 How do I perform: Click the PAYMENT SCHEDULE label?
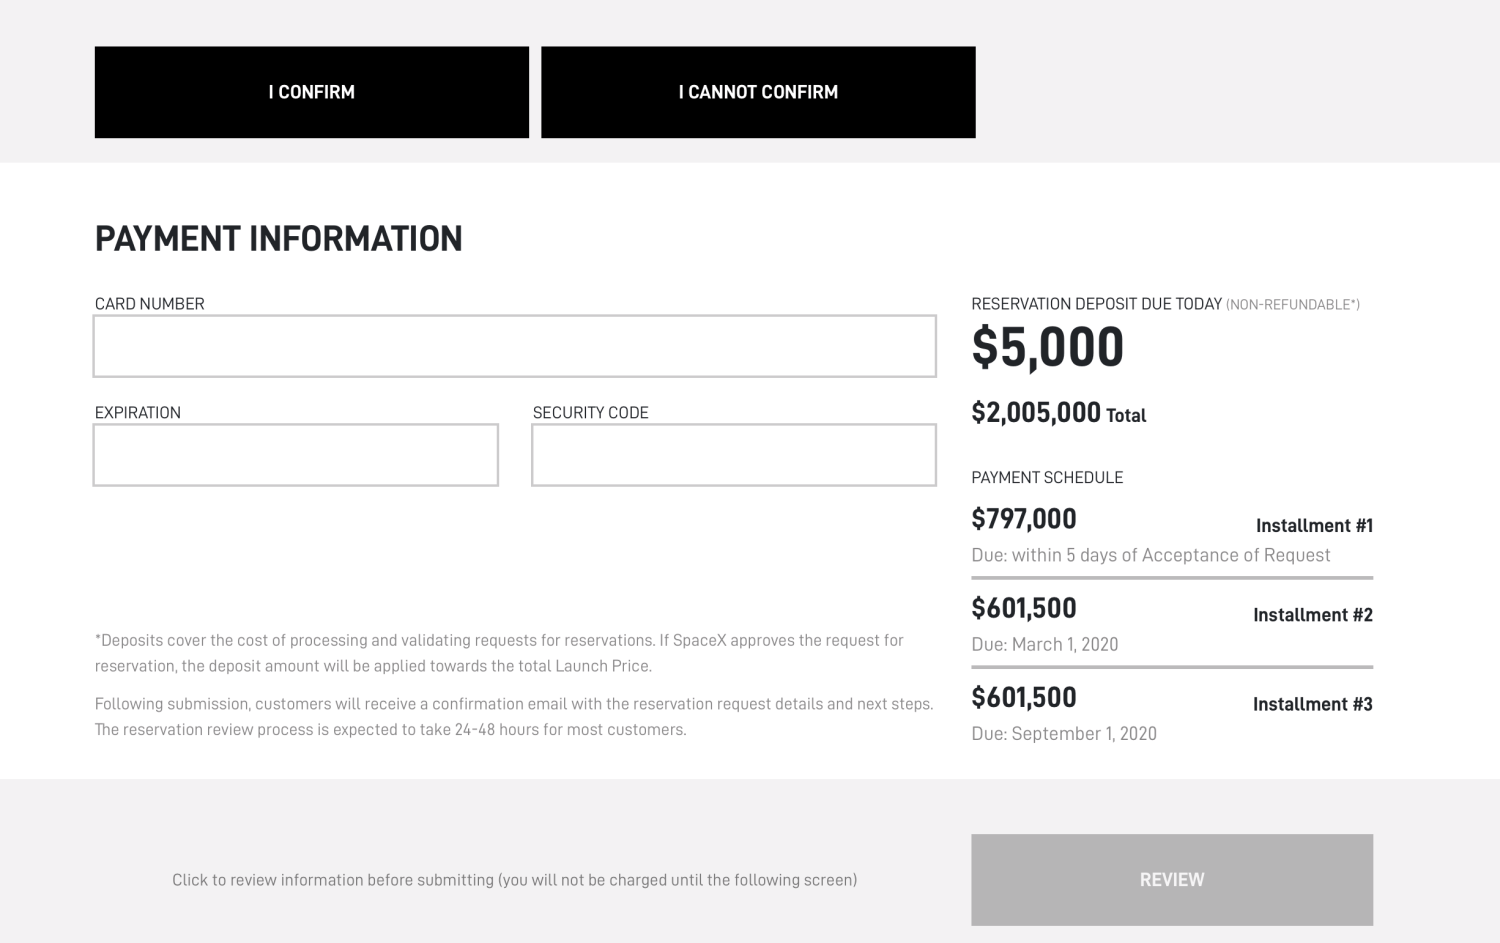point(1047,478)
